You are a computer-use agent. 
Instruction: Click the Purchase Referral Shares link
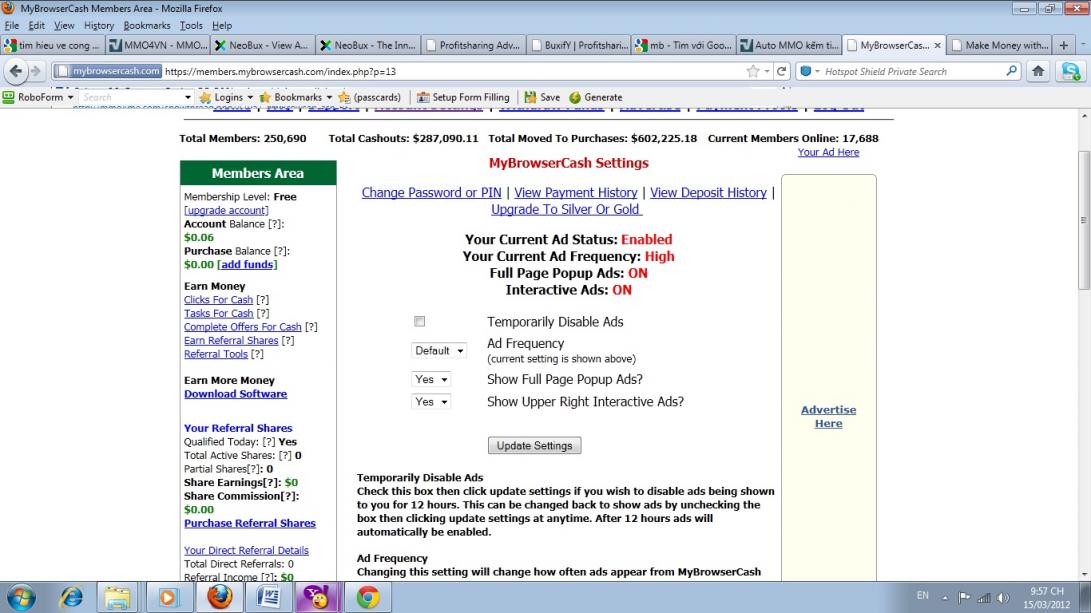[249, 523]
